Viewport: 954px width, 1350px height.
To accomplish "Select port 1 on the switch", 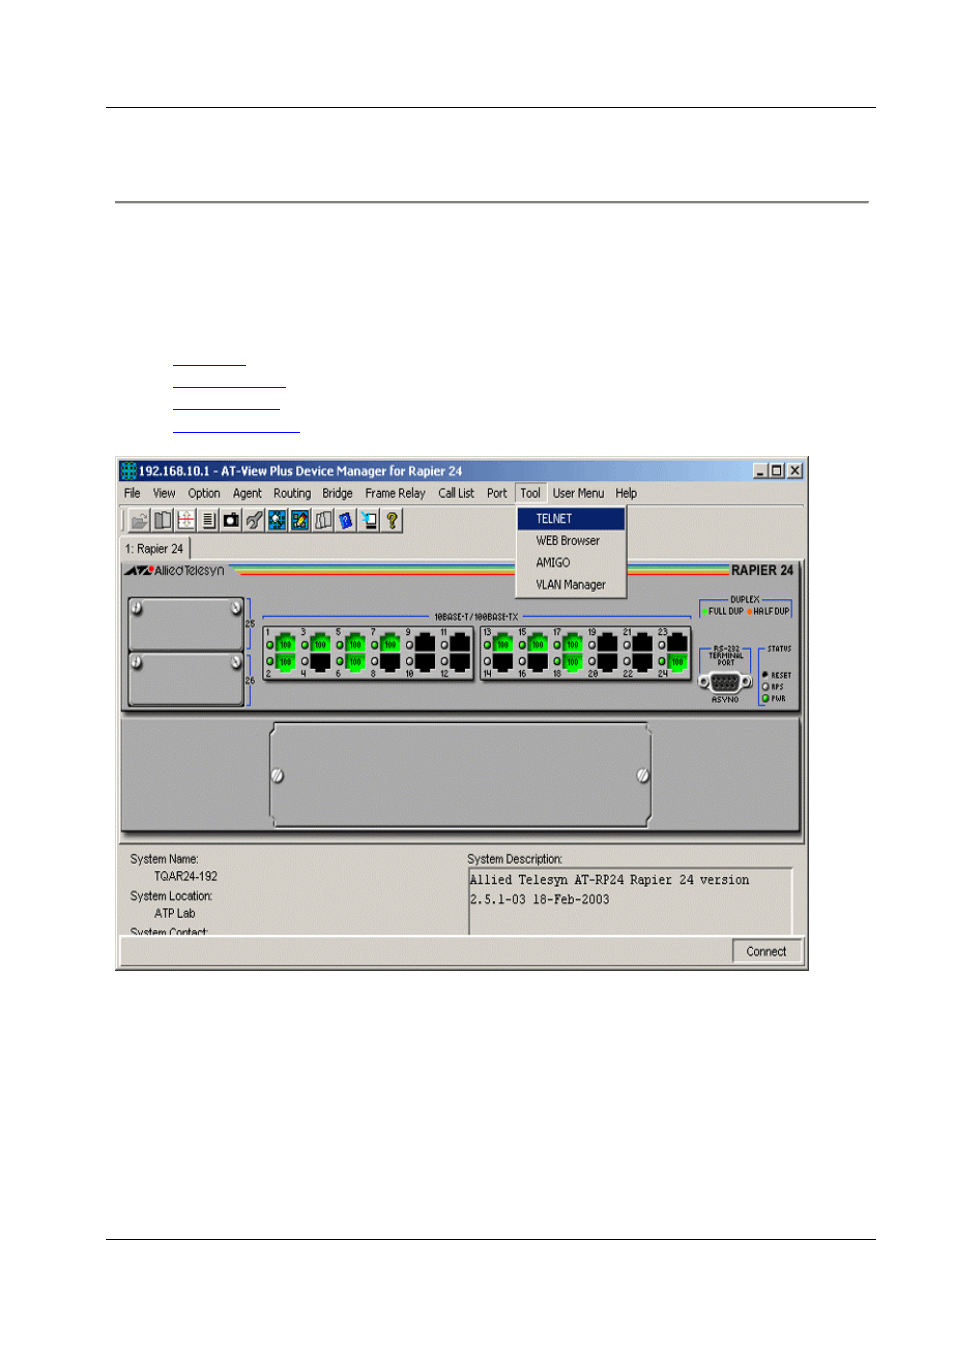I will pos(285,643).
